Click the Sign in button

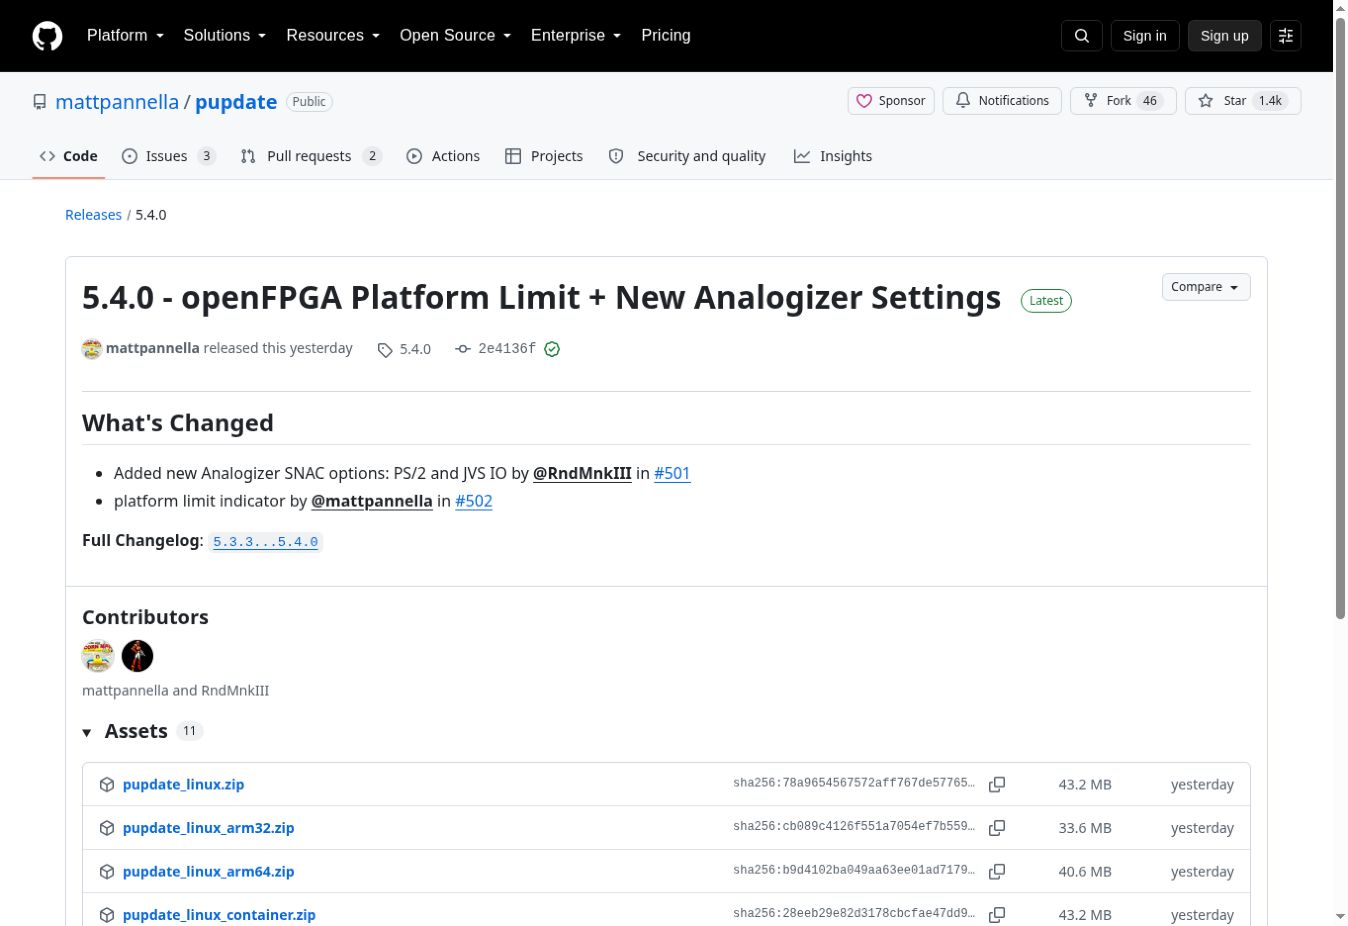(x=1145, y=36)
